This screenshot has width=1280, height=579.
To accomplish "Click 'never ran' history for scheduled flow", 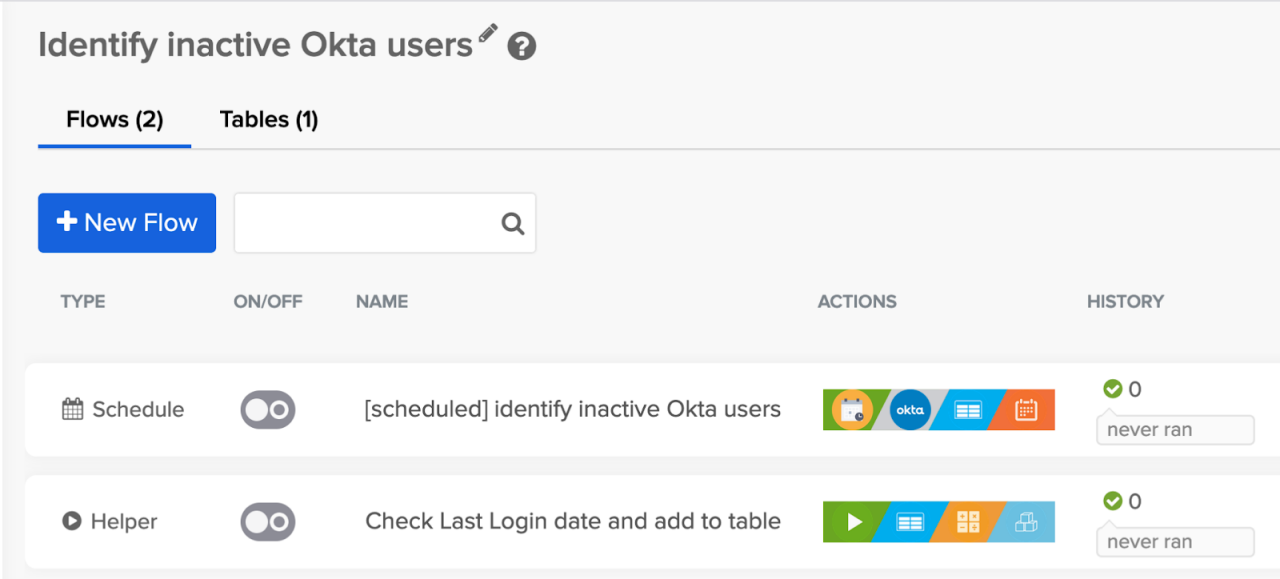I will [x=1174, y=430].
